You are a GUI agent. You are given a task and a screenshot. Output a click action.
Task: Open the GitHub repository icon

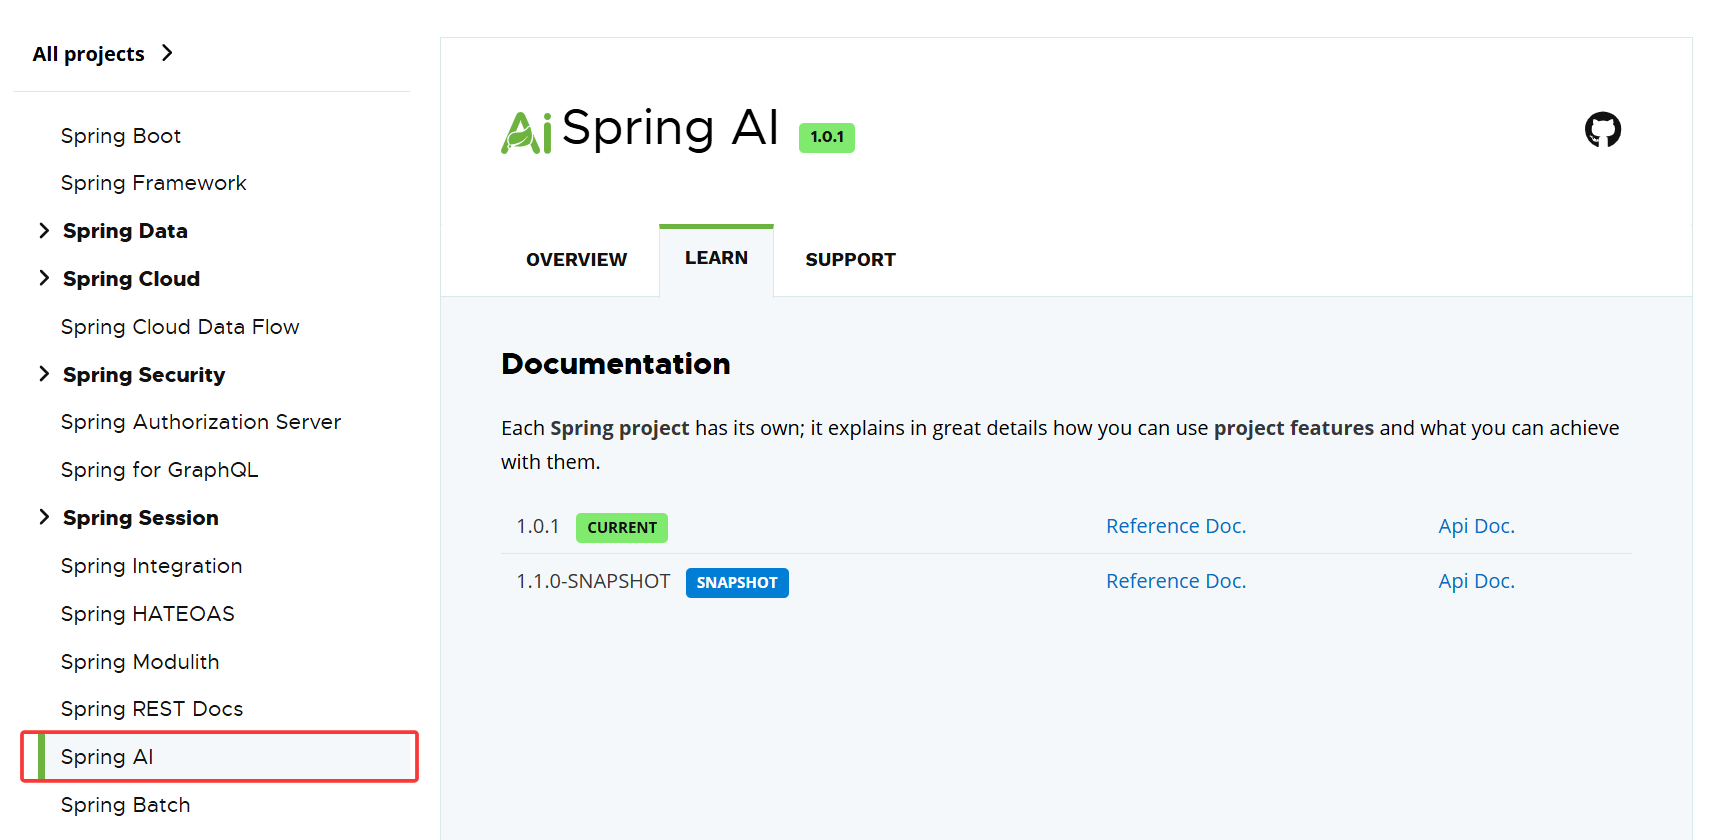(x=1603, y=129)
